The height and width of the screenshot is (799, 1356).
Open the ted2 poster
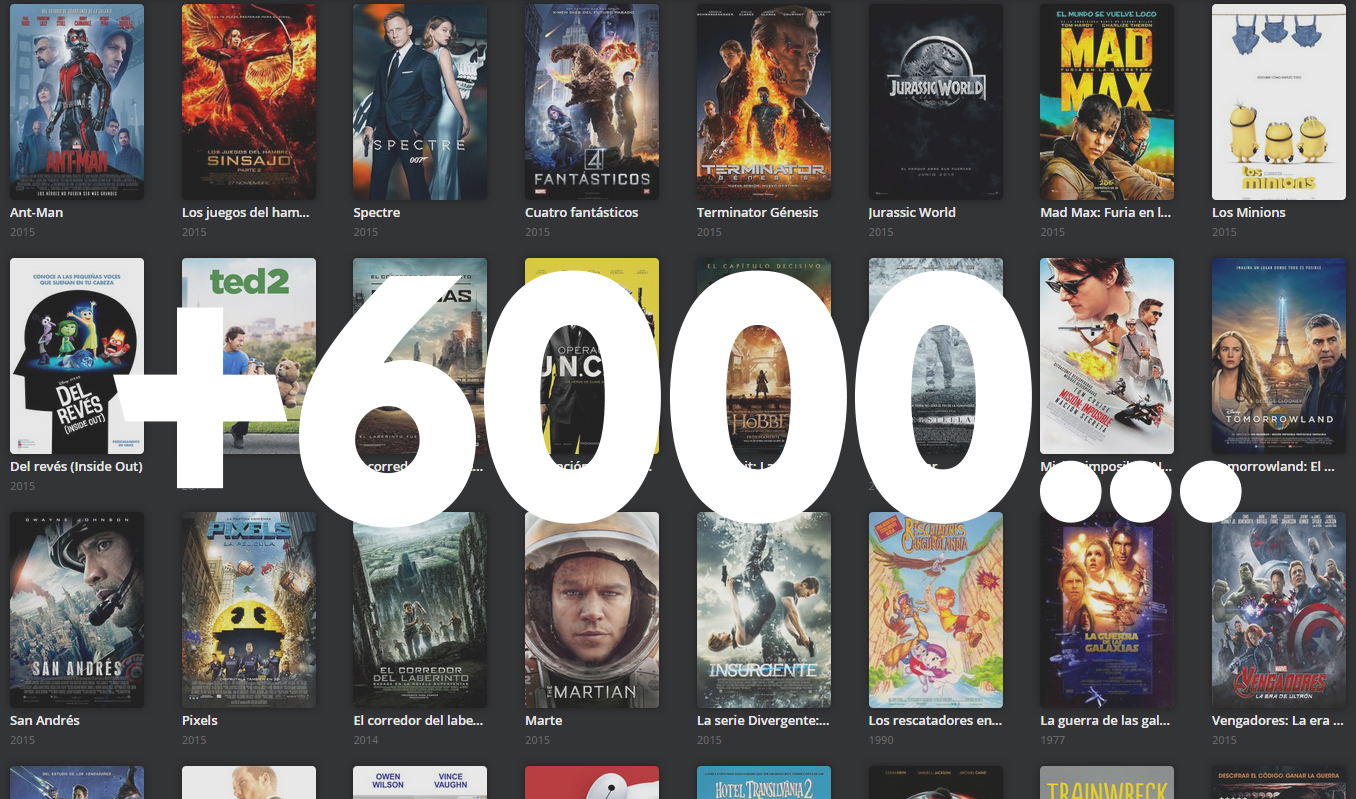point(249,356)
